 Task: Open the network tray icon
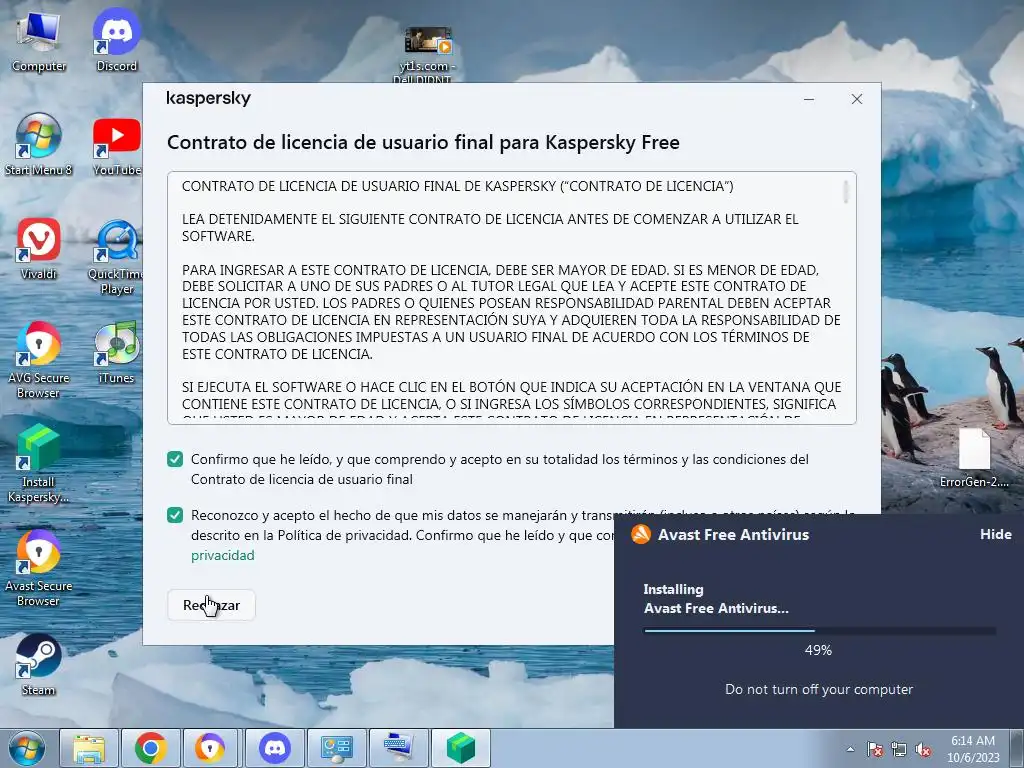point(899,750)
